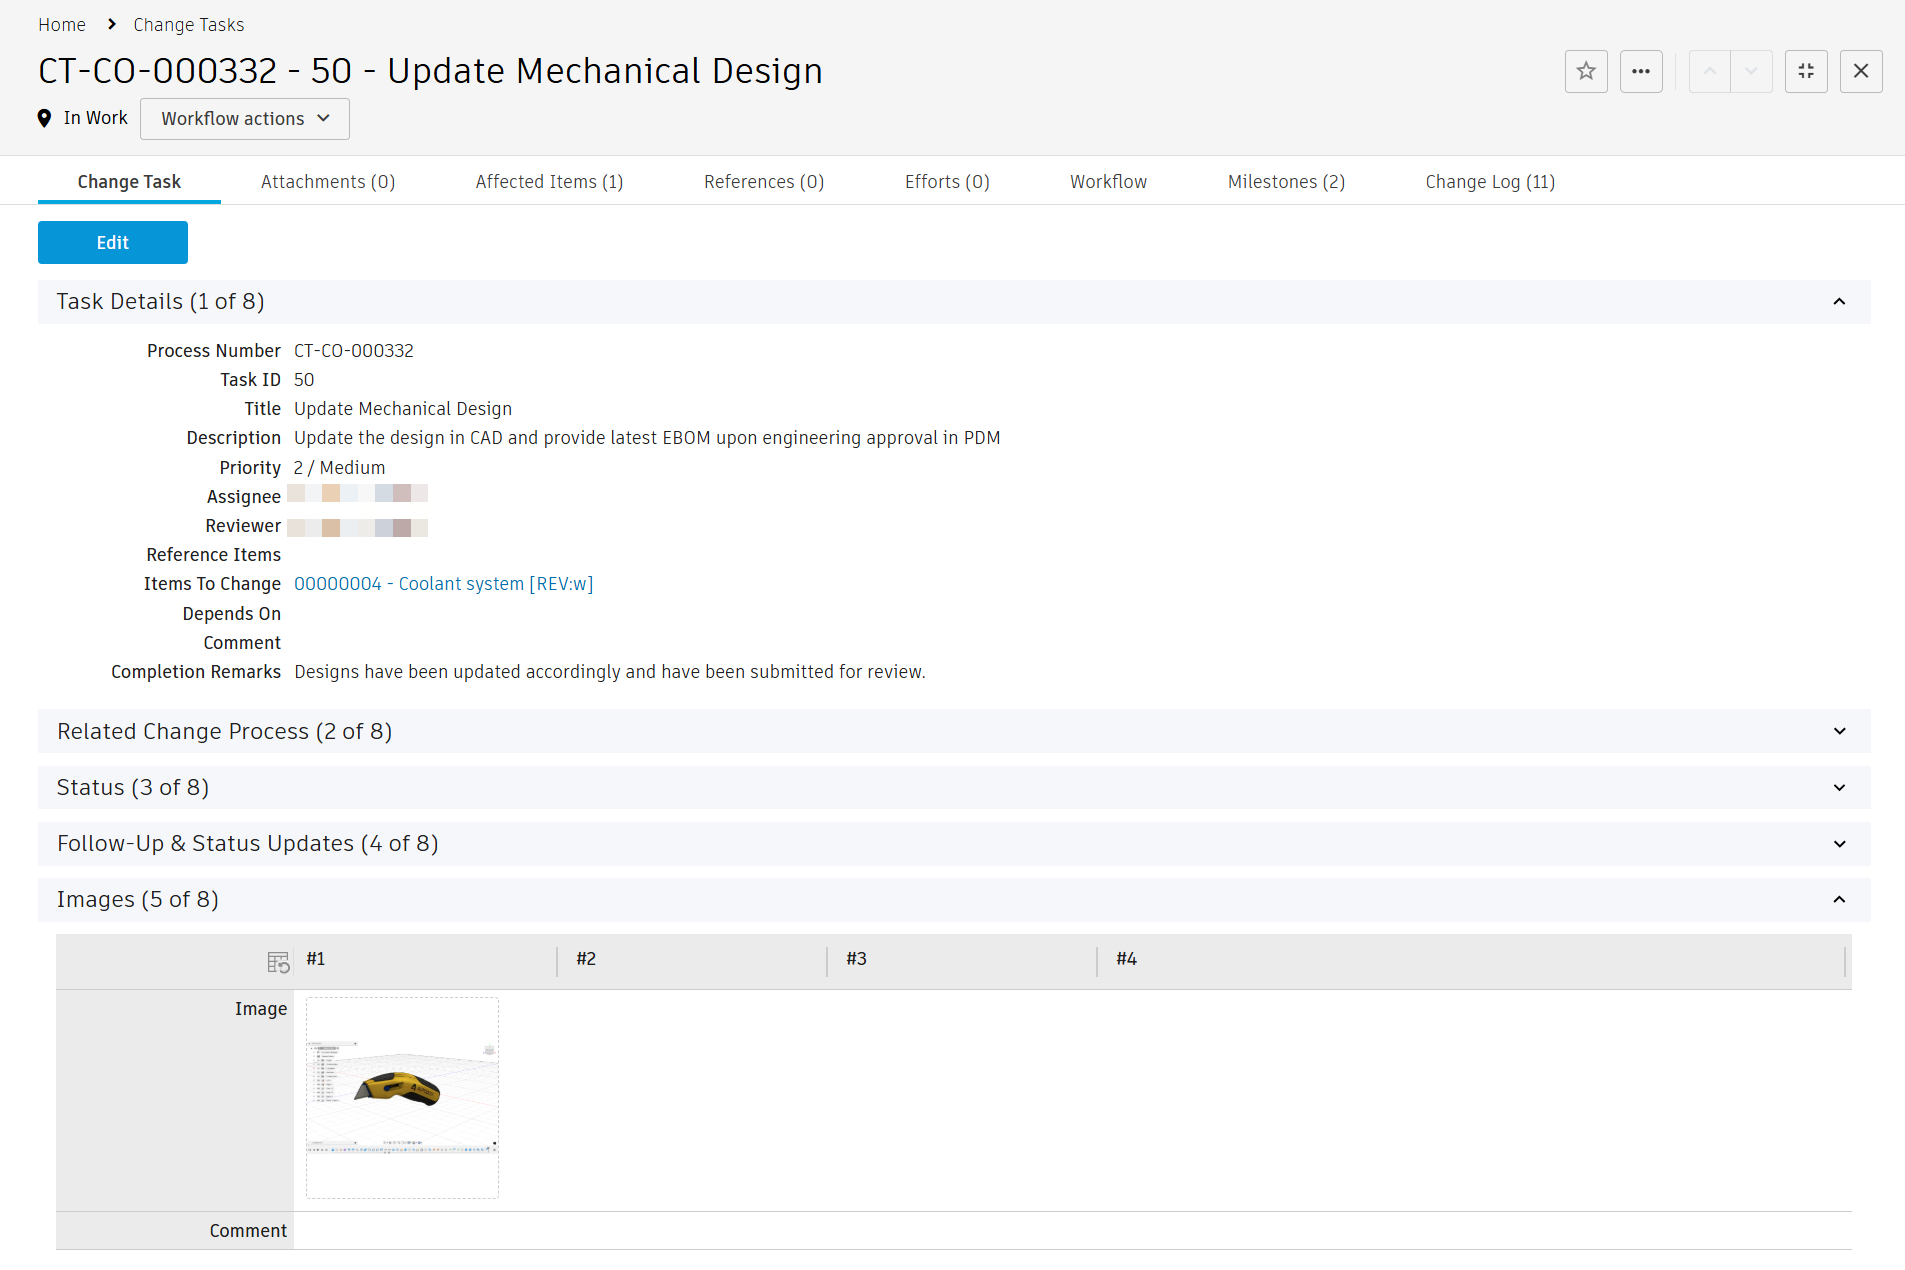1905x1270 pixels.
Task: Click the collapse view icon in header
Action: (1806, 71)
